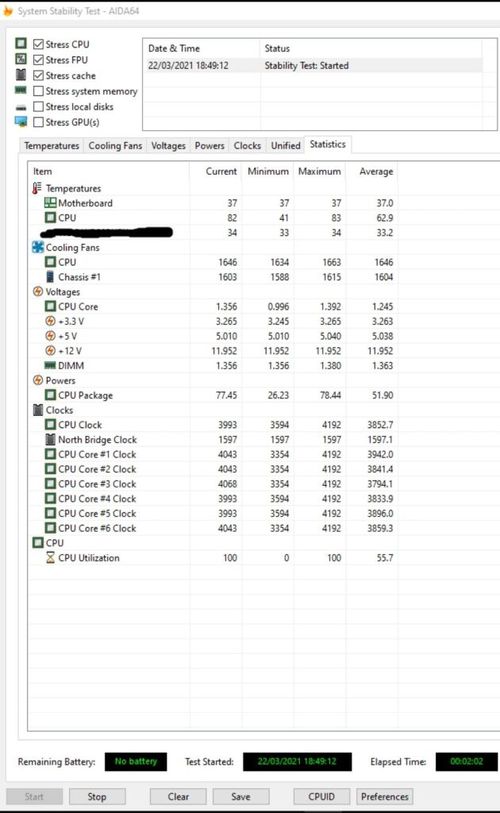Click the lightning icon of Voltages group

point(38,291)
